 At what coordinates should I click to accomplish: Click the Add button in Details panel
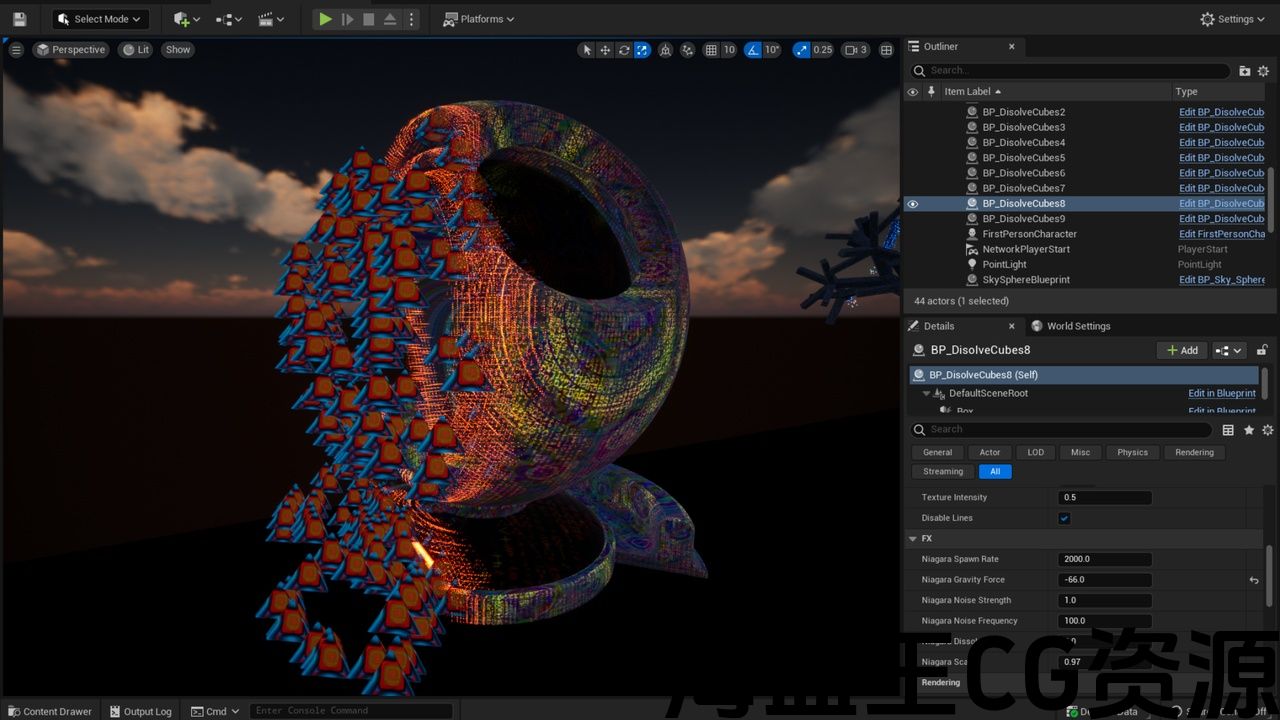point(1181,350)
